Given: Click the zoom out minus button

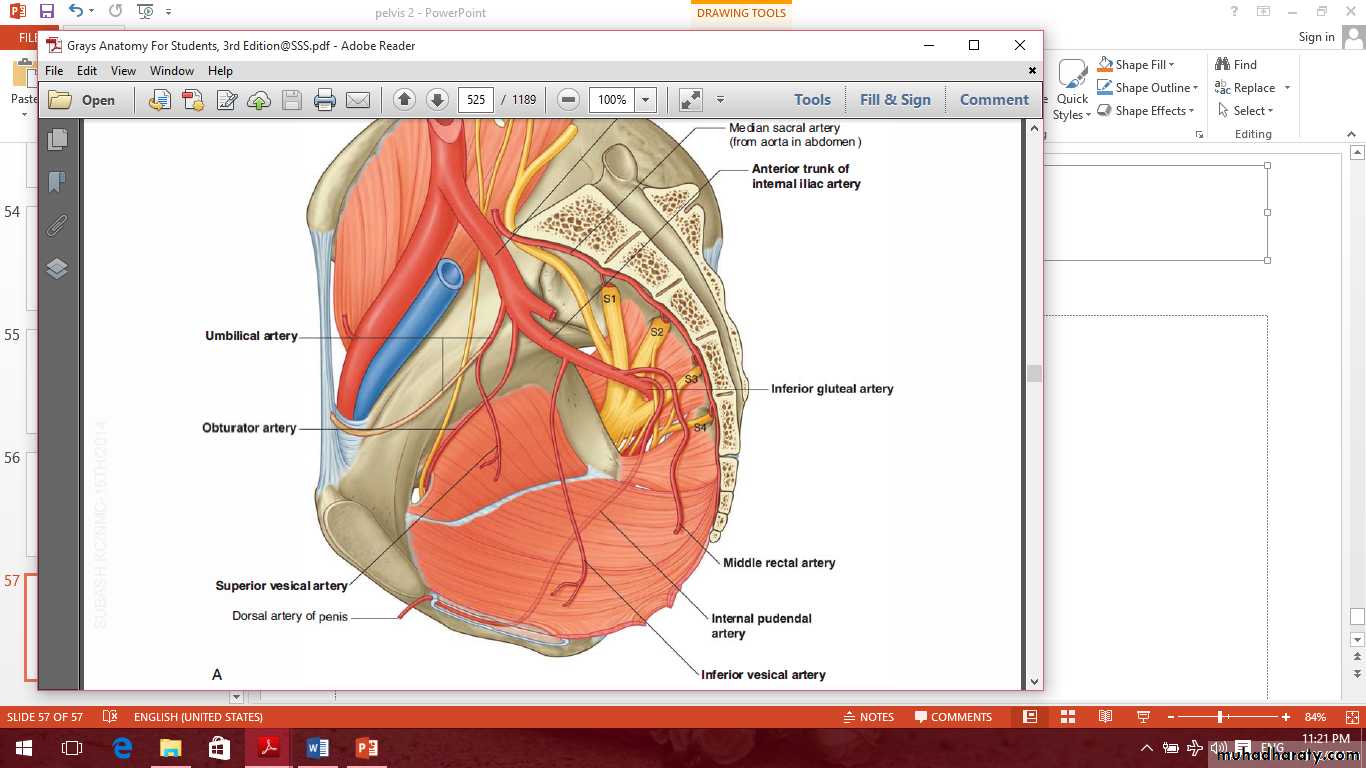Looking at the screenshot, I should [568, 100].
